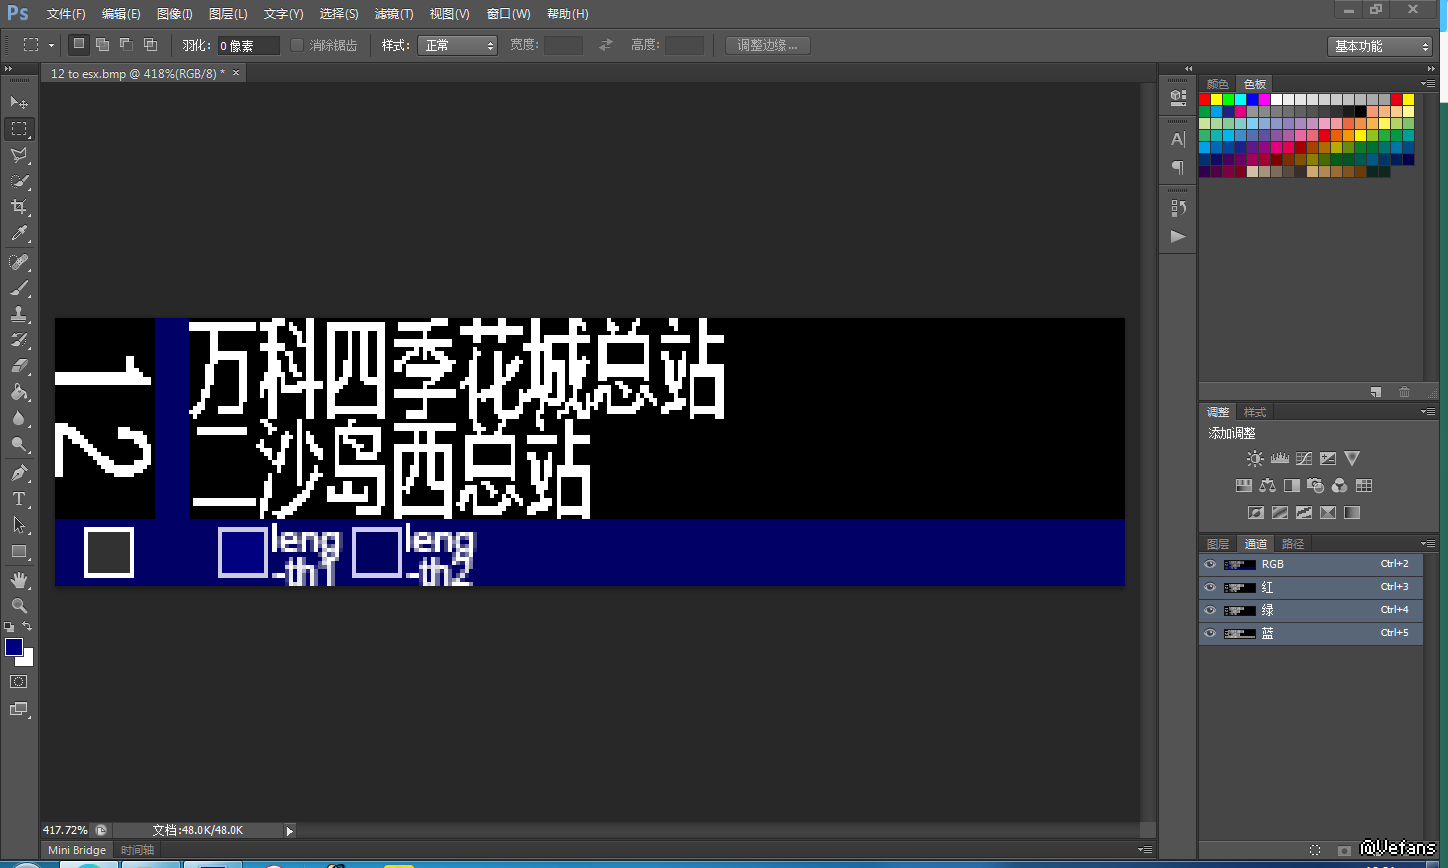Expand the toolbox to two columns
Image resolution: width=1448 pixels, height=868 pixels.
point(9,69)
